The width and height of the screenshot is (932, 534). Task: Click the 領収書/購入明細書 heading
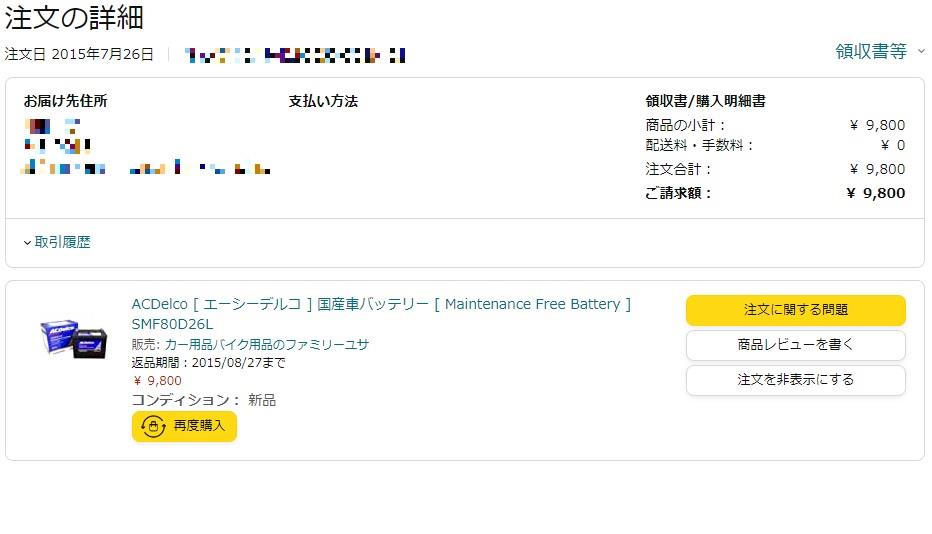pyautogui.click(x=706, y=101)
